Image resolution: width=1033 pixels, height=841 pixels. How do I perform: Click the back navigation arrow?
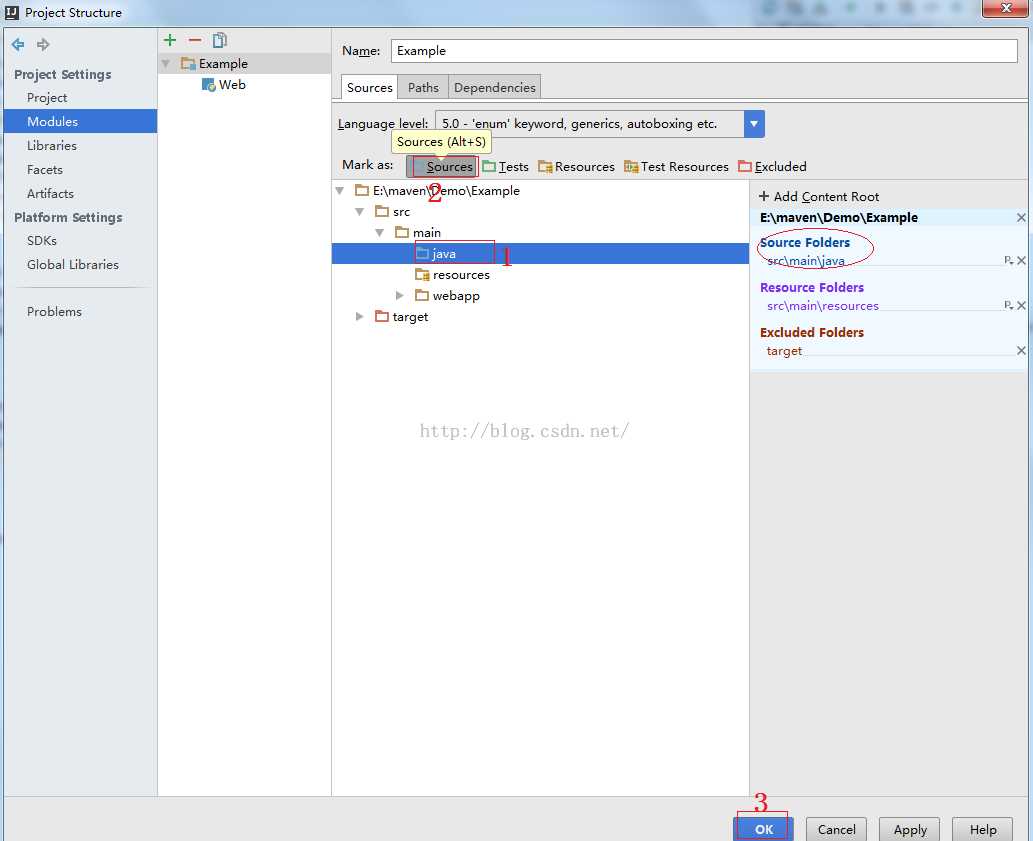point(18,45)
